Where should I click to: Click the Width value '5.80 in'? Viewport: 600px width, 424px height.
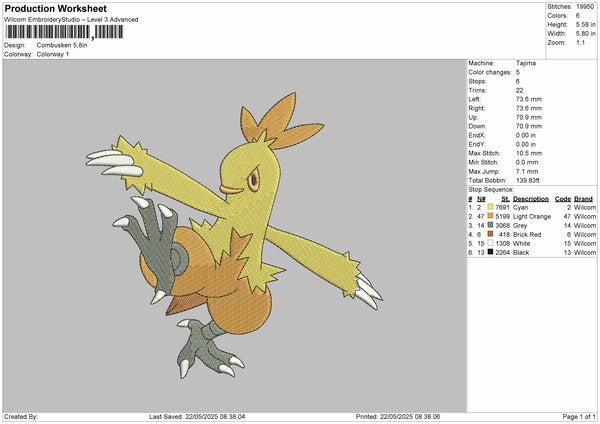585,34
